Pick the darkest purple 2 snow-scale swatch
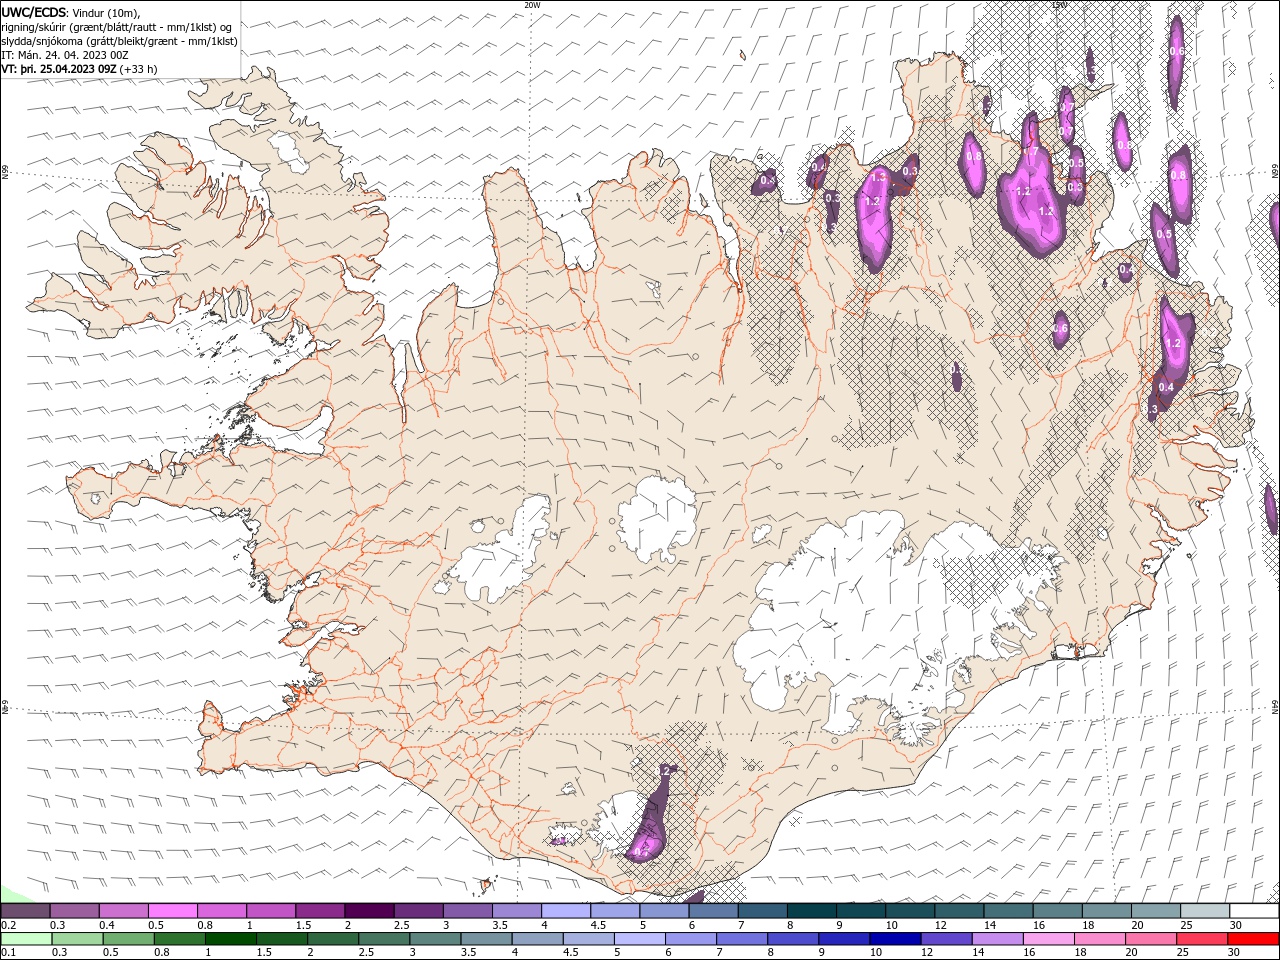The image size is (1280, 960). (369, 910)
